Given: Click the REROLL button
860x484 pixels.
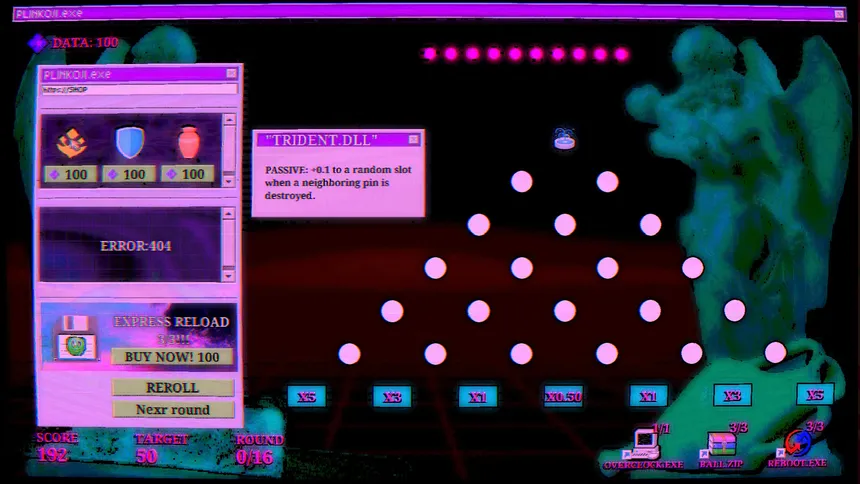Looking at the screenshot, I should point(173,387).
